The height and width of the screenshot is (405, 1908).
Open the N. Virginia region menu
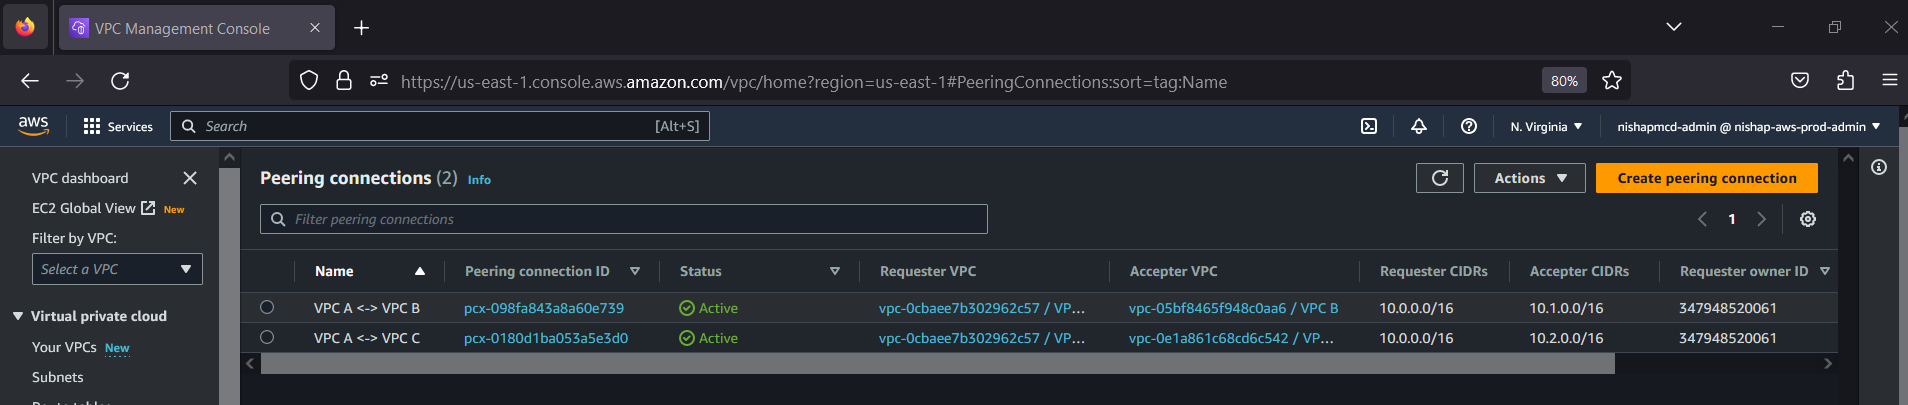tap(1546, 127)
